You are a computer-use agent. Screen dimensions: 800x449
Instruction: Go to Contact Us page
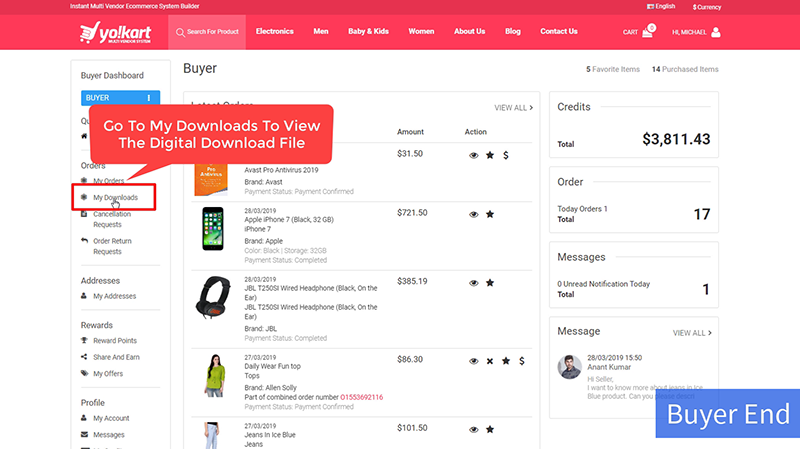[559, 31]
